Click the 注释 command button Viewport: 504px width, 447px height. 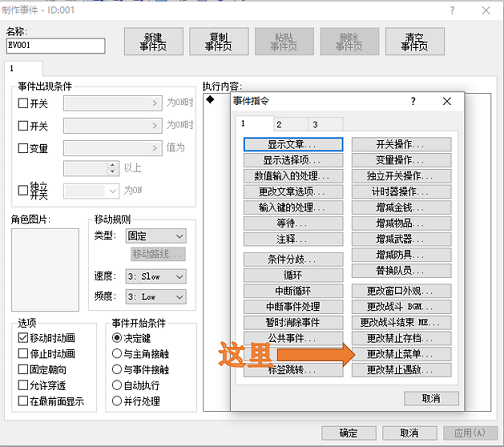[293, 239]
